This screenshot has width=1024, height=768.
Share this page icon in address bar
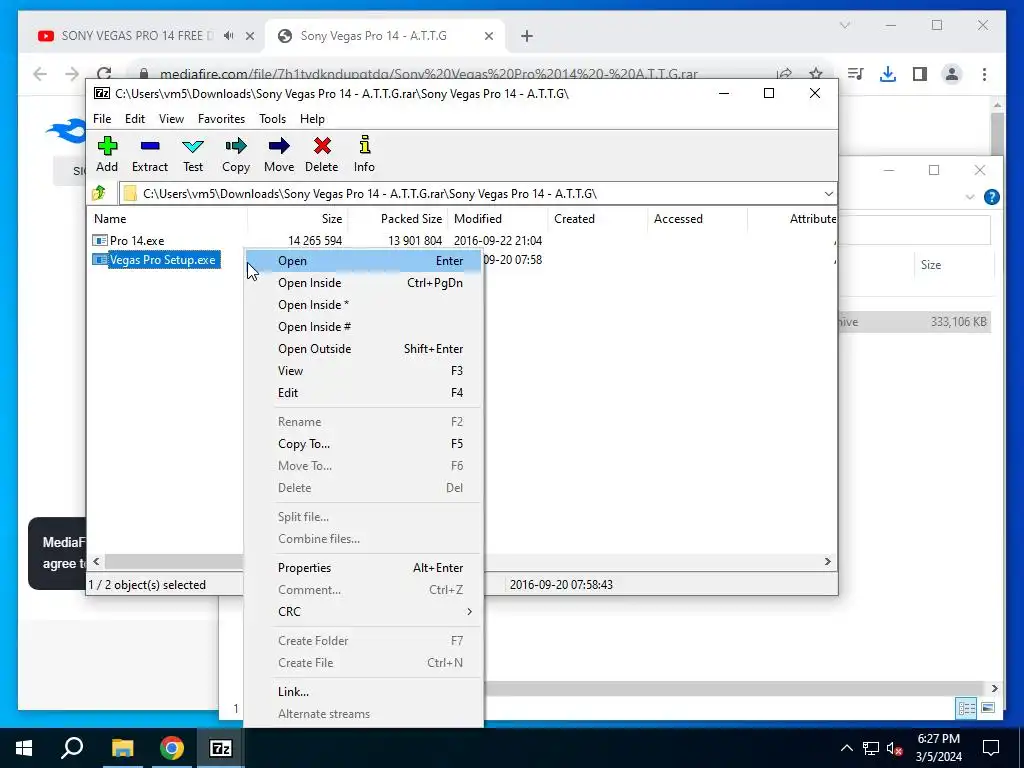784,74
